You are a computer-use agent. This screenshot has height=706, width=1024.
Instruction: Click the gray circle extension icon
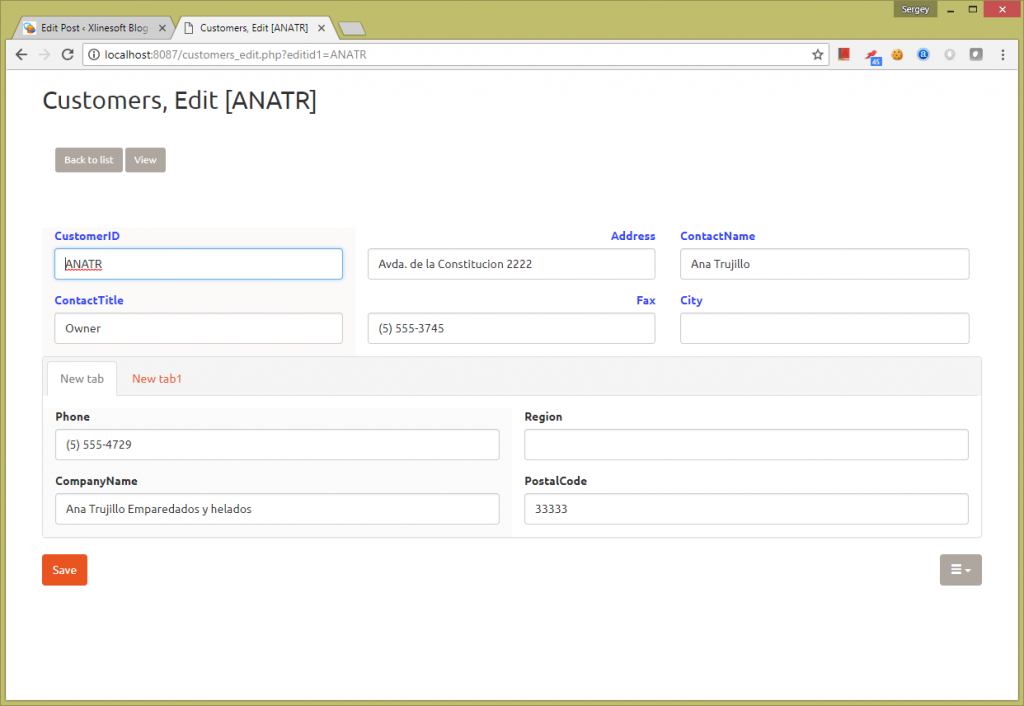coord(949,54)
